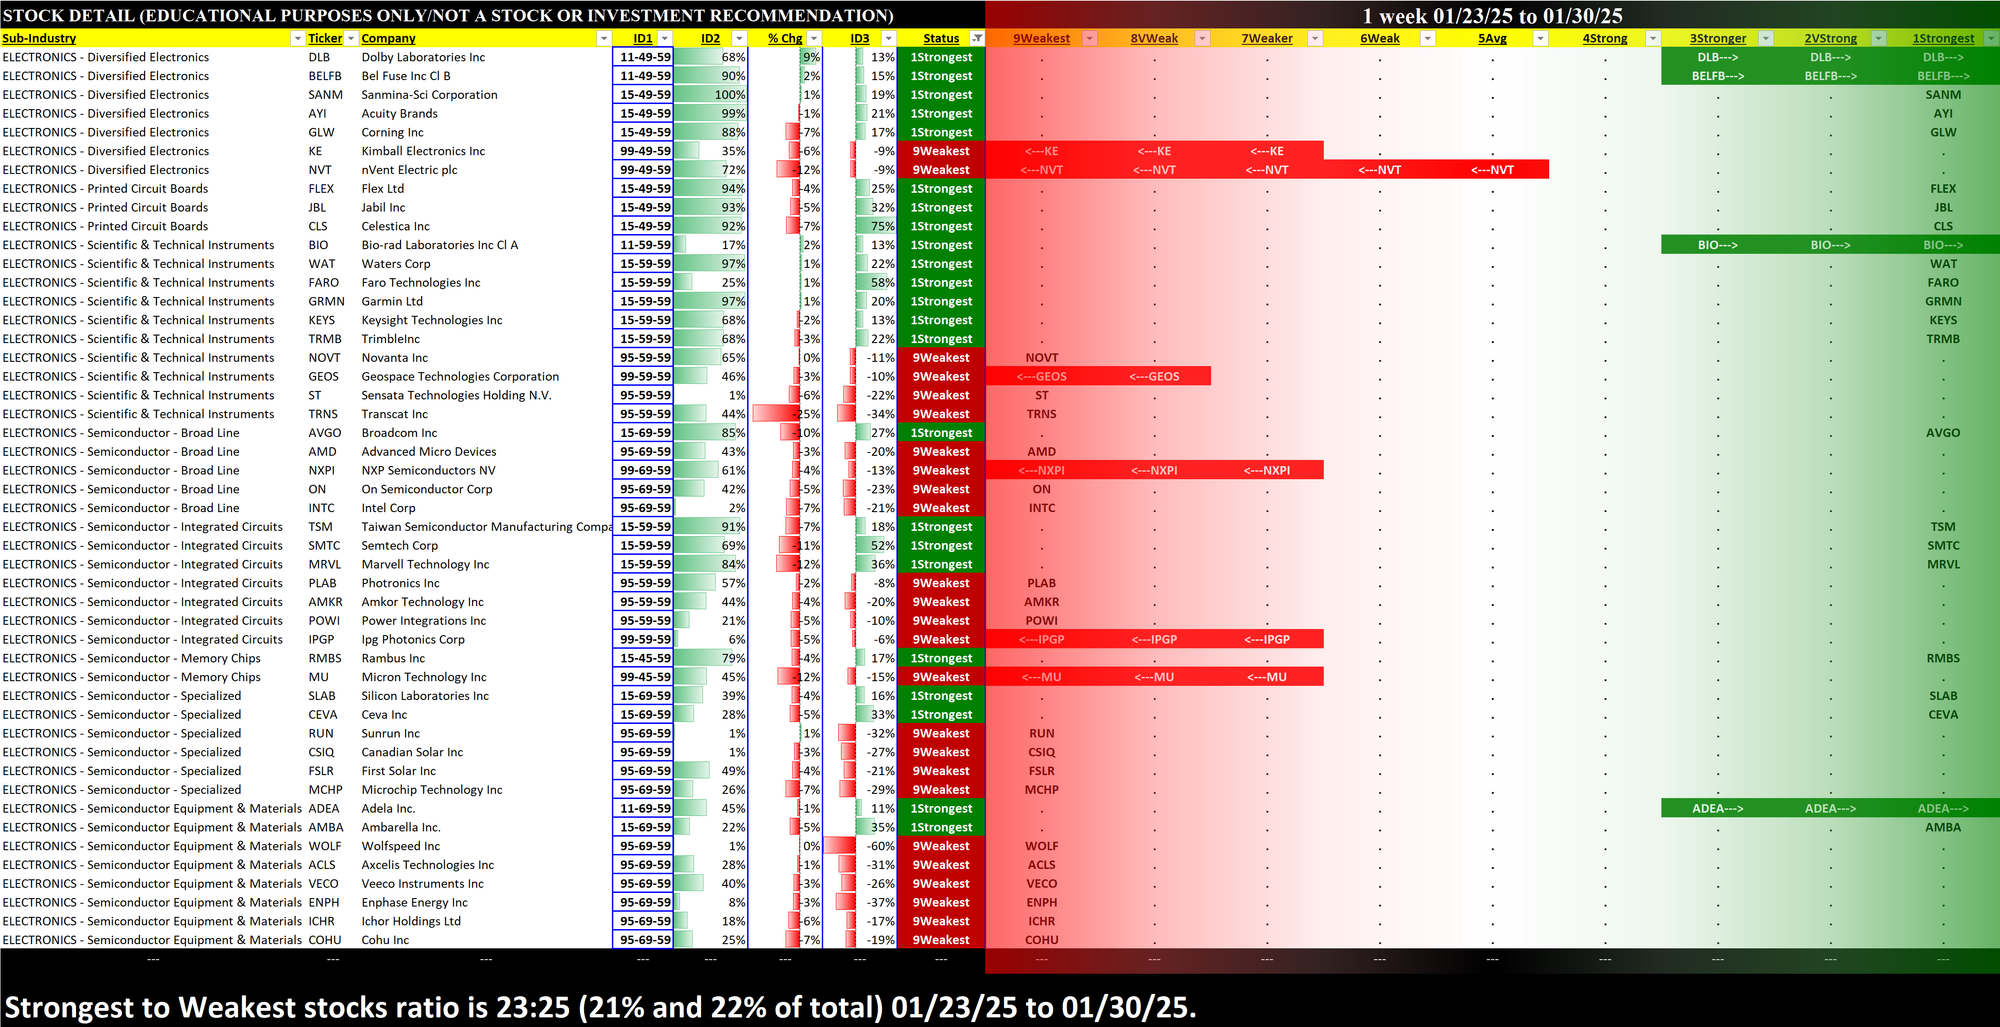The height and width of the screenshot is (1027, 2000).
Task: Click the 5Avg header label
Action: pos(1492,38)
